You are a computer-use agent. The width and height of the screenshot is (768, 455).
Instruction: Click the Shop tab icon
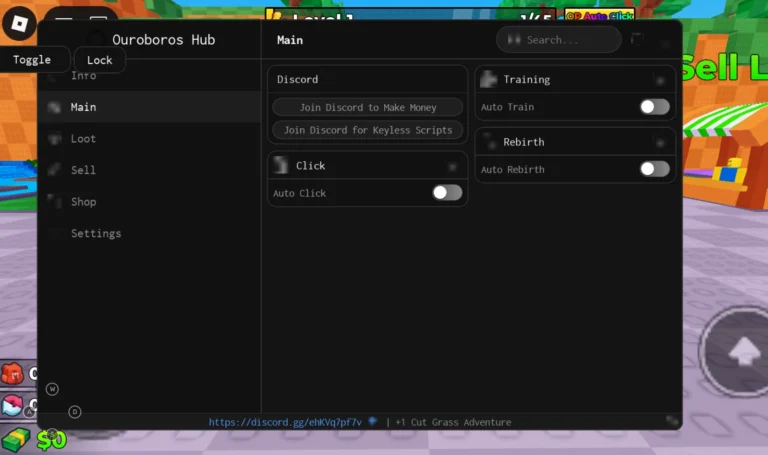(x=54, y=201)
